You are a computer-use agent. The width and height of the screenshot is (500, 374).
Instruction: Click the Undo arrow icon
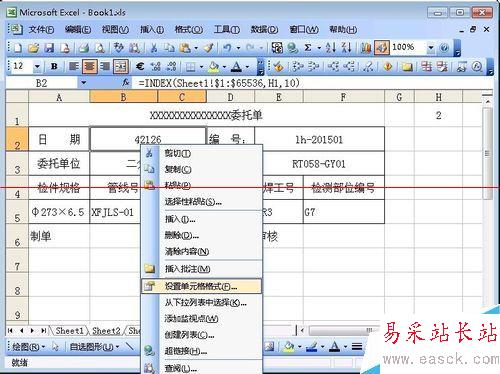click(228, 48)
